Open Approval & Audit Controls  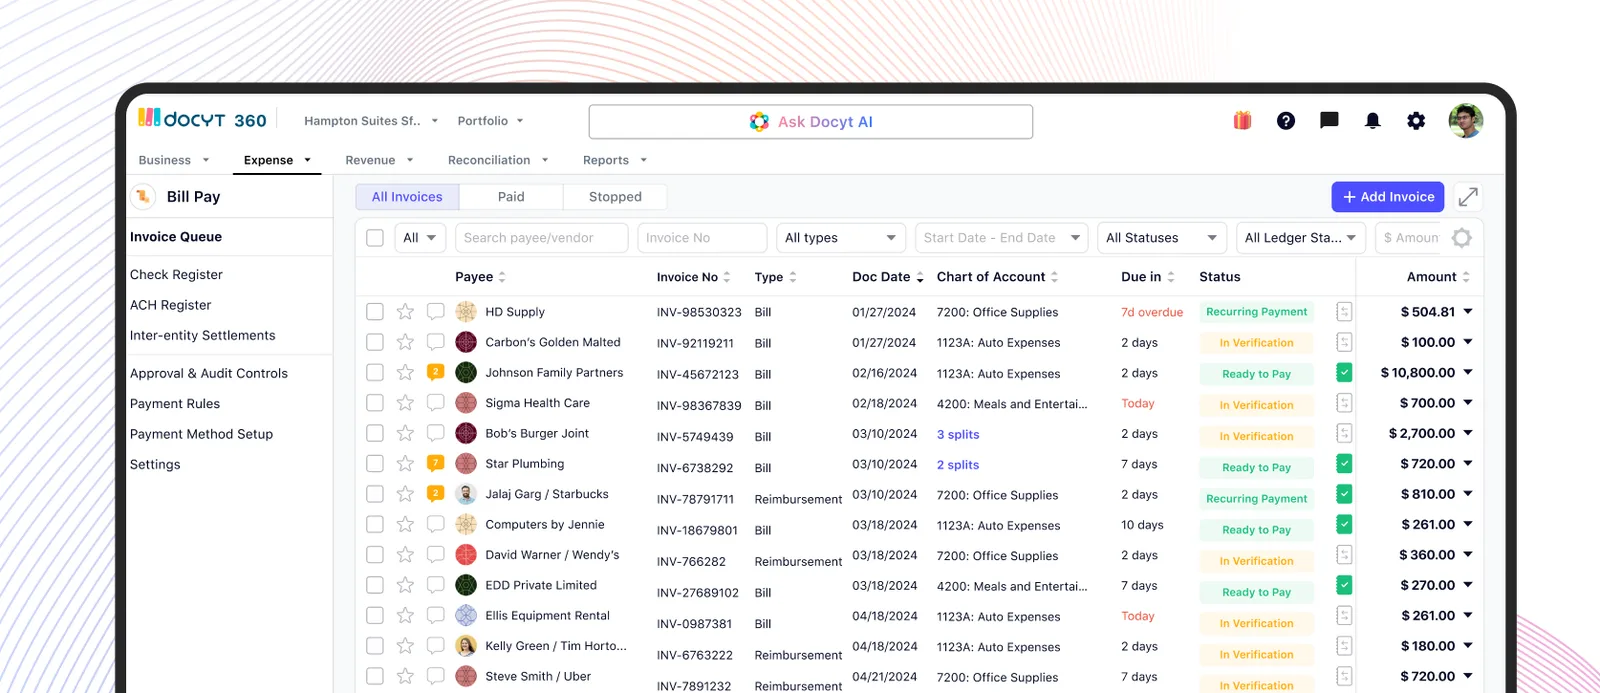[x=209, y=373]
